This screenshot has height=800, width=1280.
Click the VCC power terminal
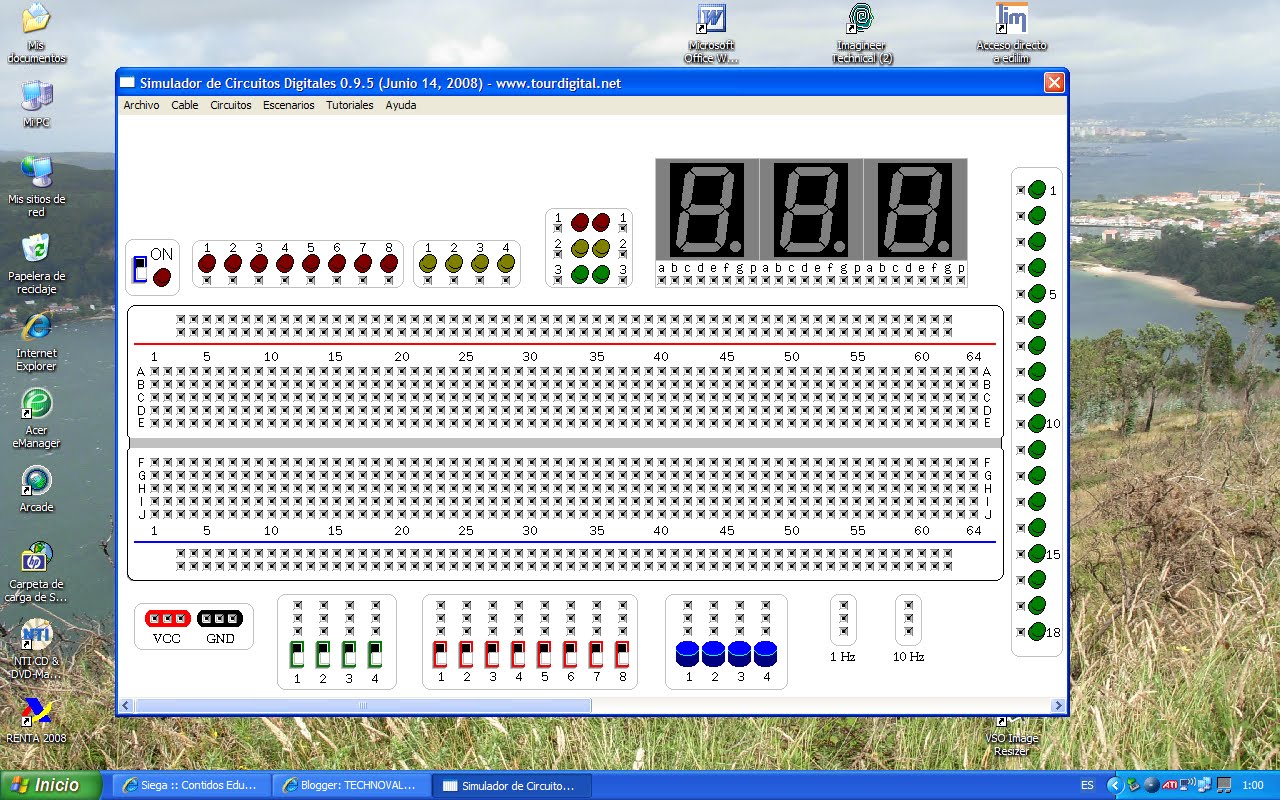(167, 618)
